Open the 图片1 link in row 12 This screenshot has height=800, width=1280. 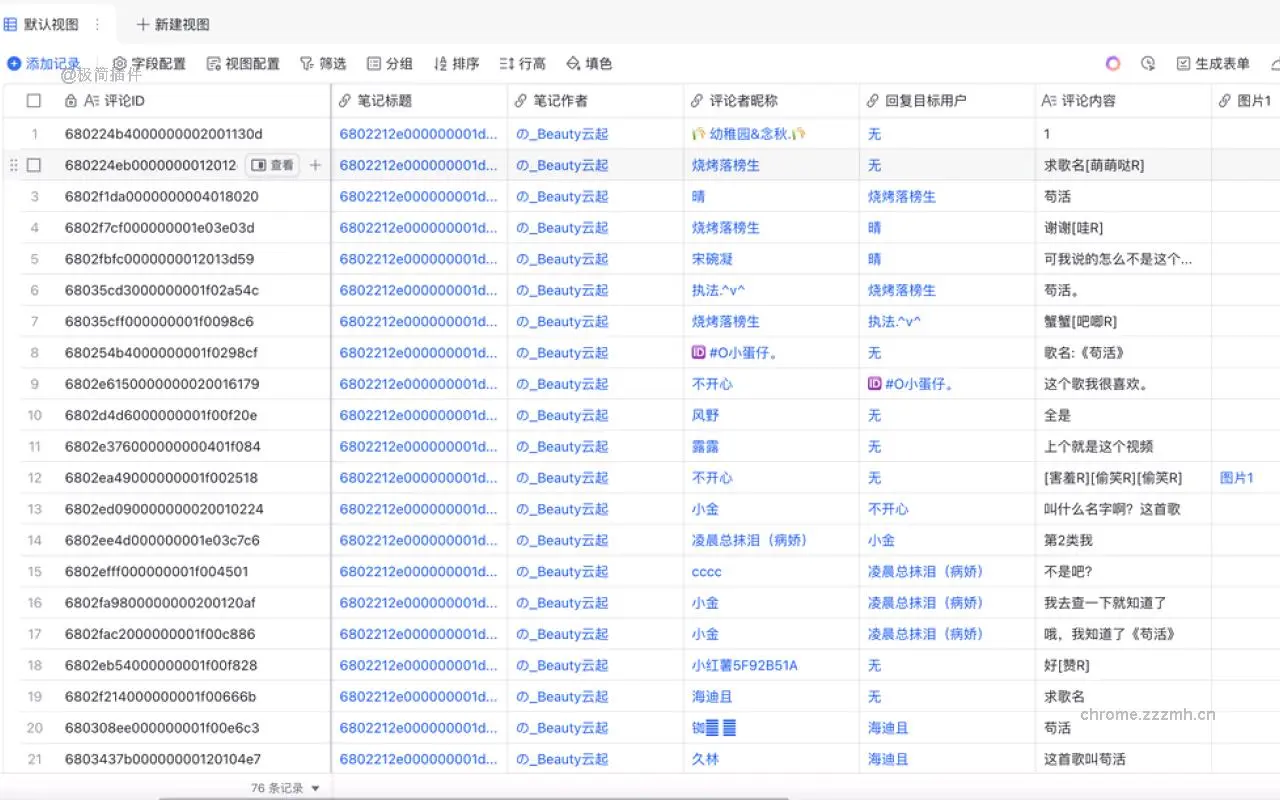coord(1236,478)
